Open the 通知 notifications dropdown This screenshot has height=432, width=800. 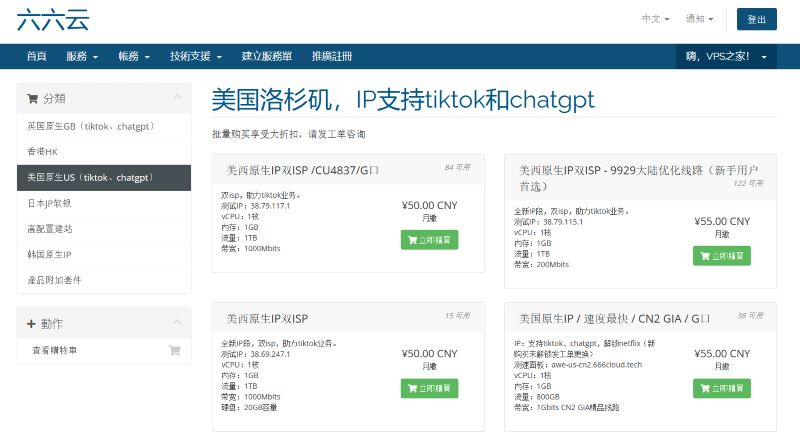tap(699, 19)
